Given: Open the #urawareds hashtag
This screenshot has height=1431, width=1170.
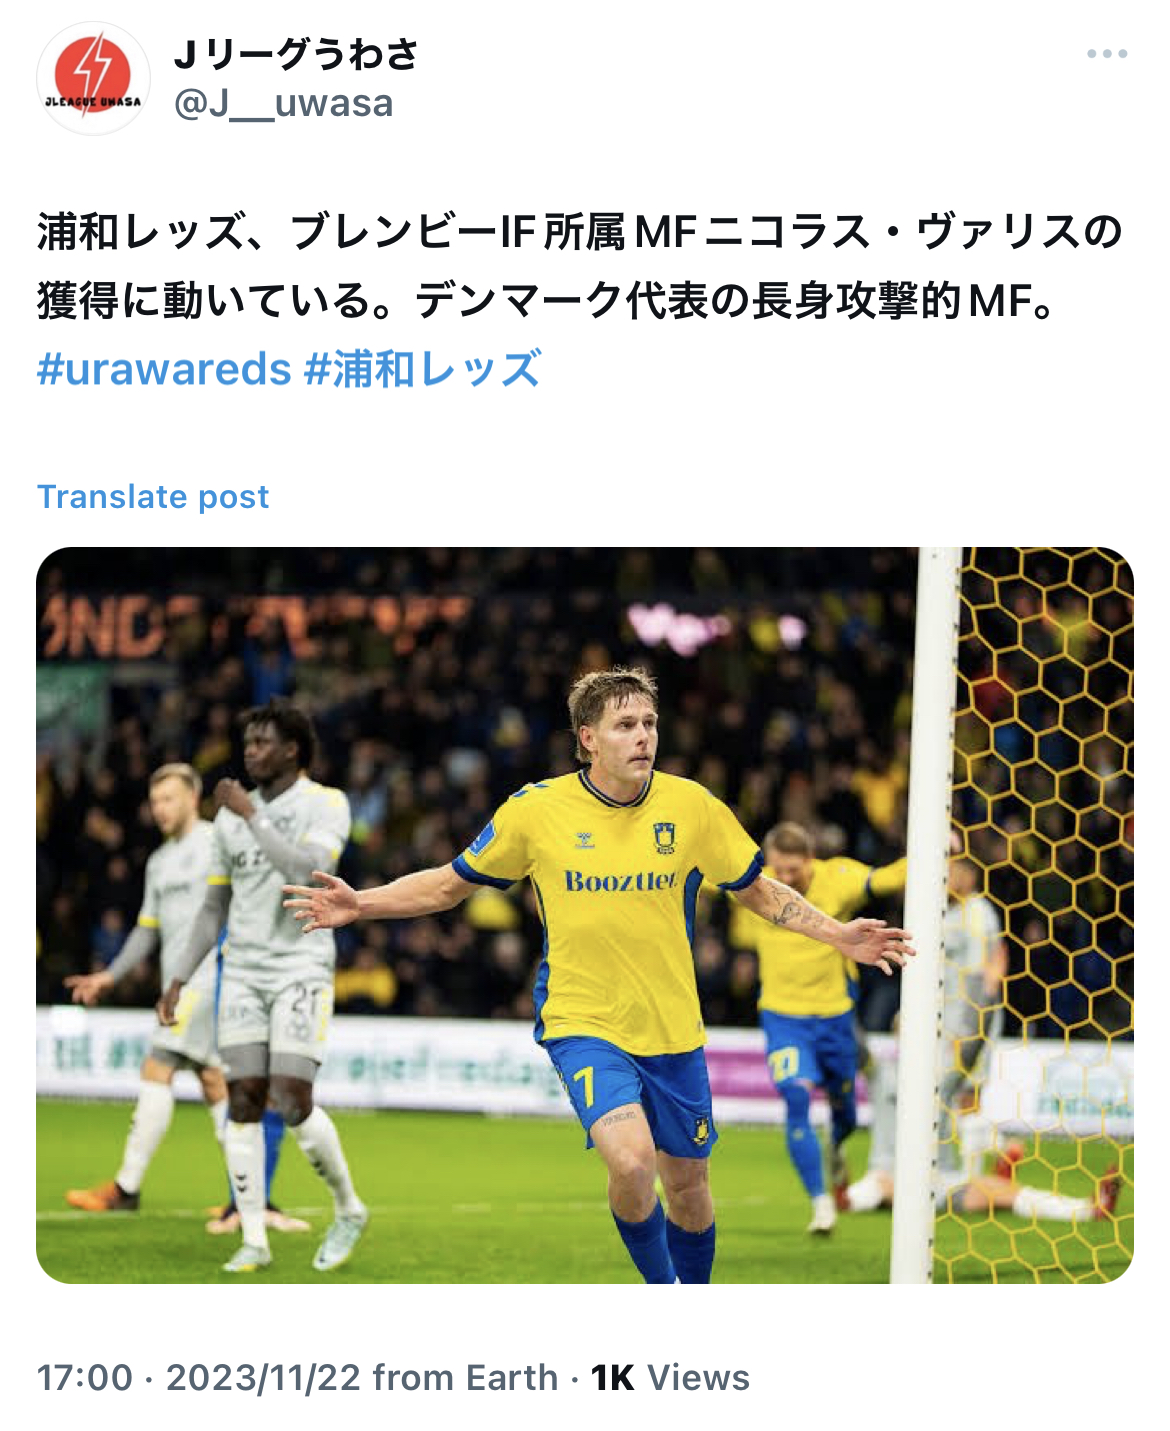Looking at the screenshot, I should (x=164, y=369).
